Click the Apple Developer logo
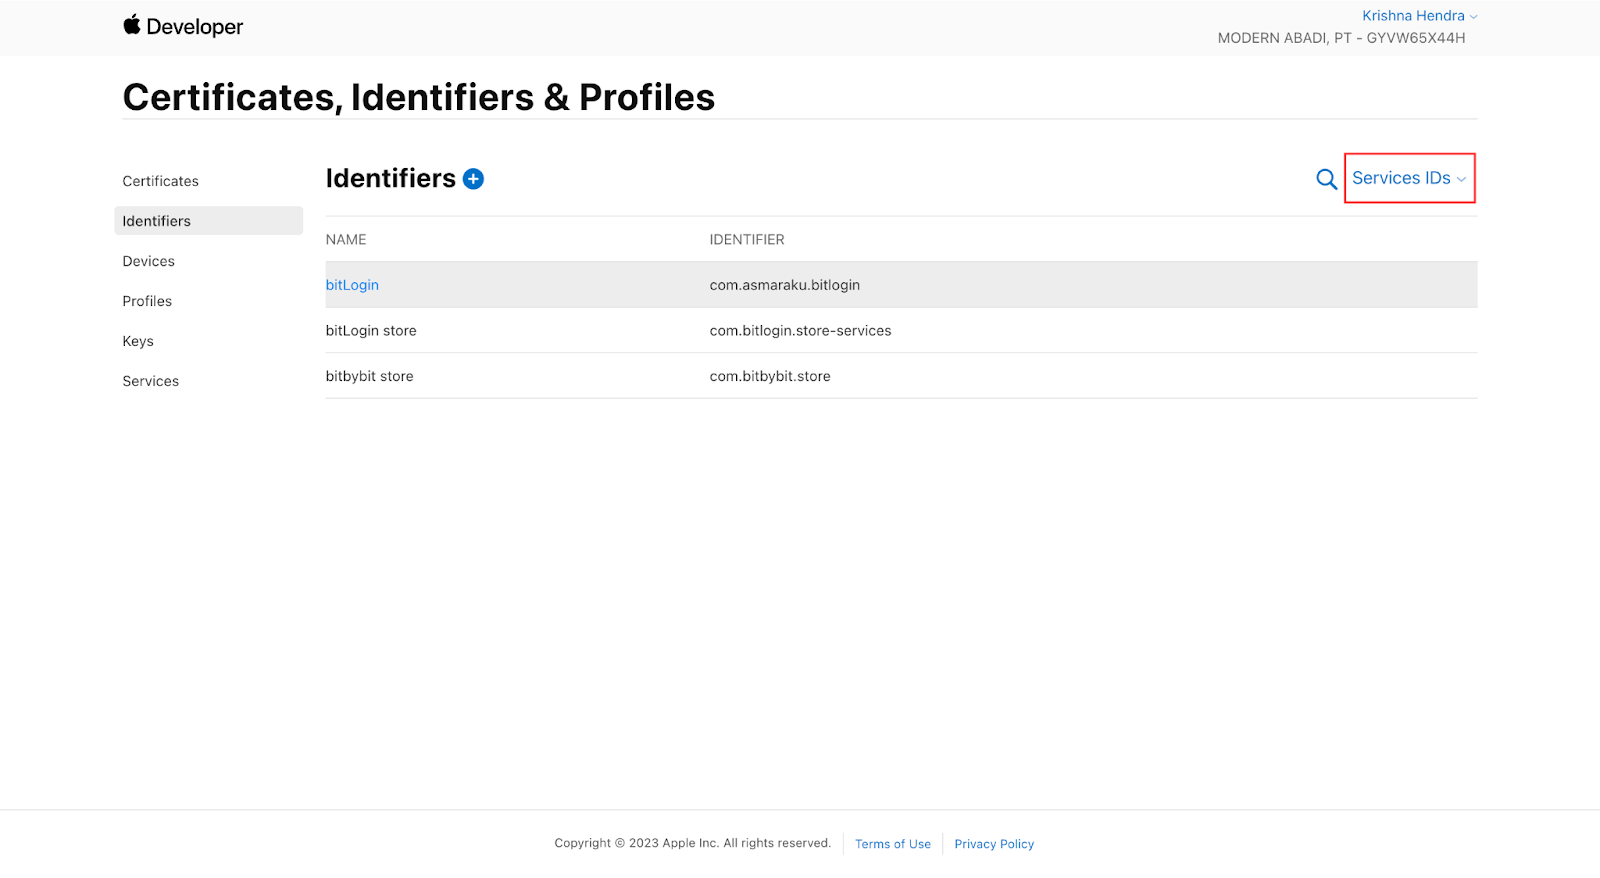Image resolution: width=1600 pixels, height=878 pixels. pyautogui.click(x=183, y=26)
